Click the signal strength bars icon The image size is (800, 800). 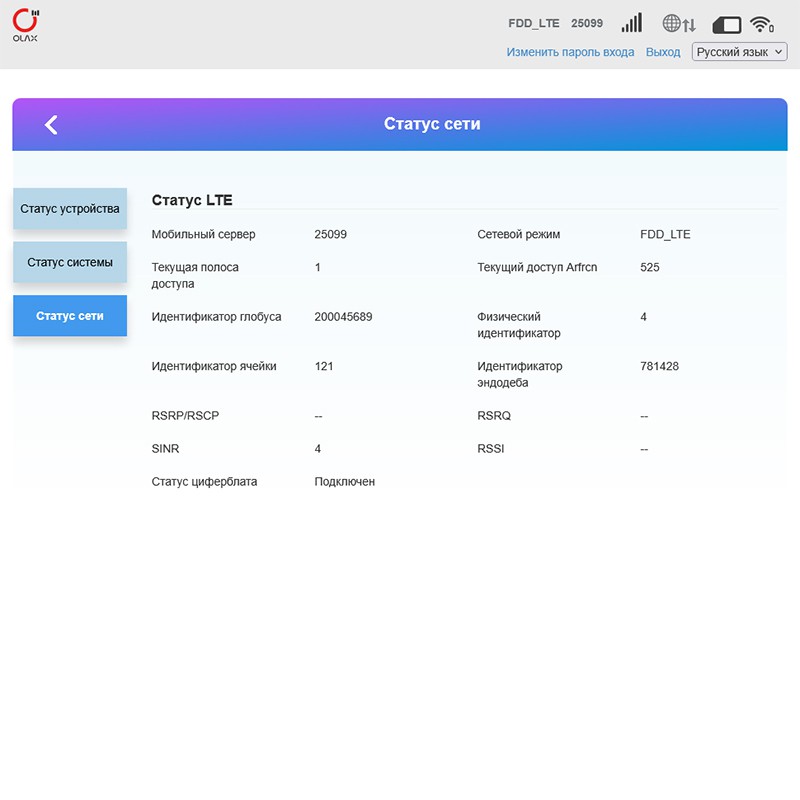coord(631,23)
